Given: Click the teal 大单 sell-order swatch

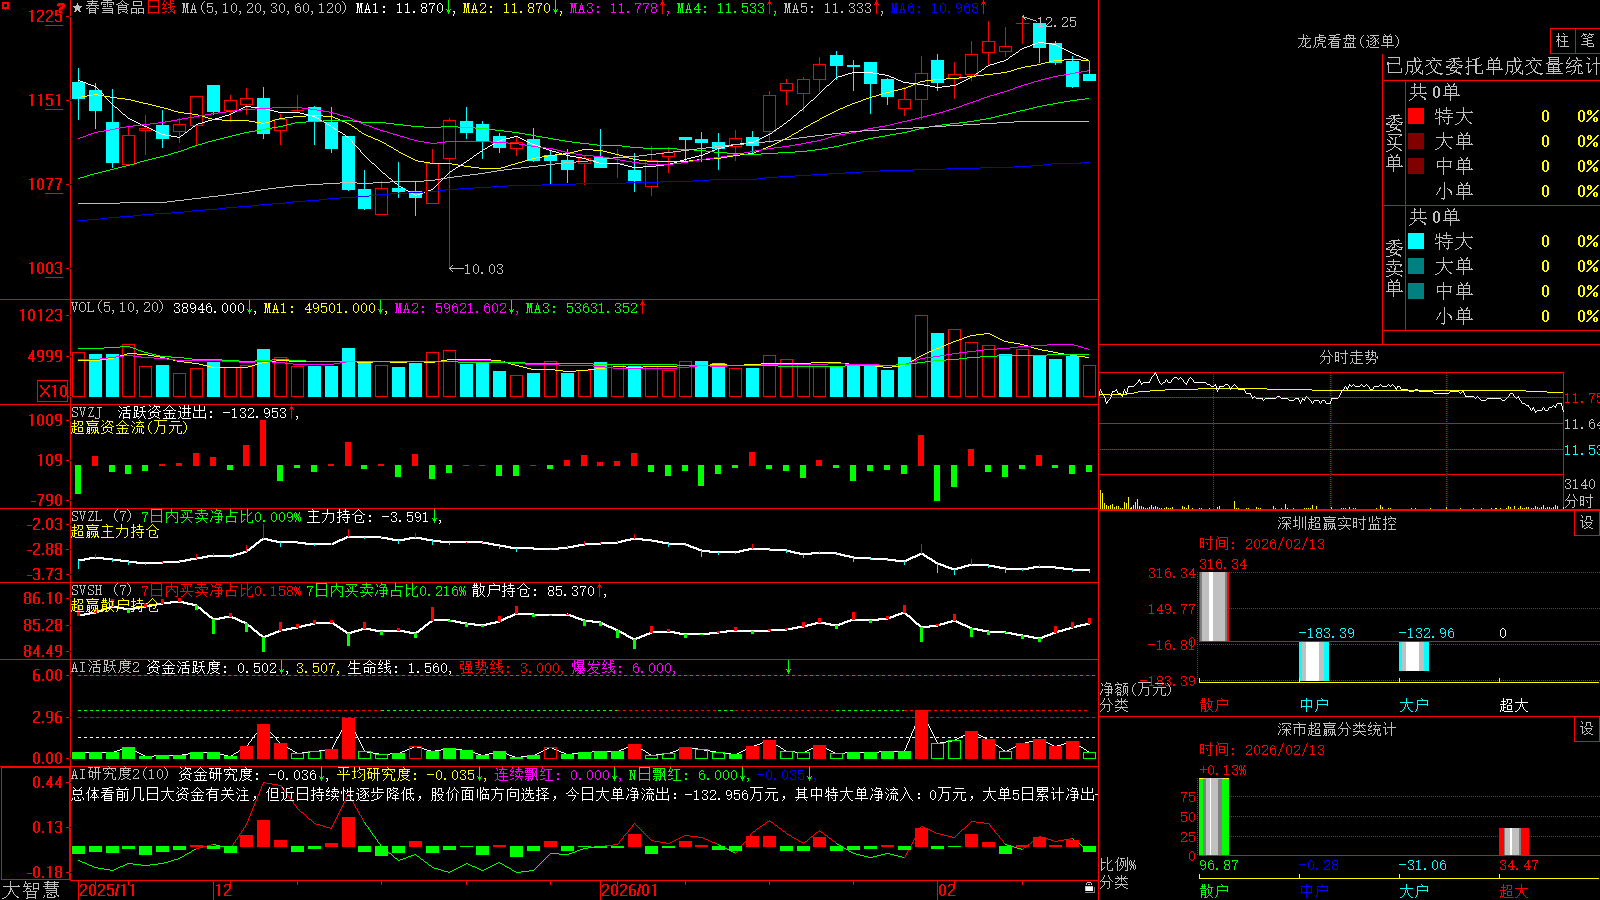Looking at the screenshot, I should [1416, 266].
